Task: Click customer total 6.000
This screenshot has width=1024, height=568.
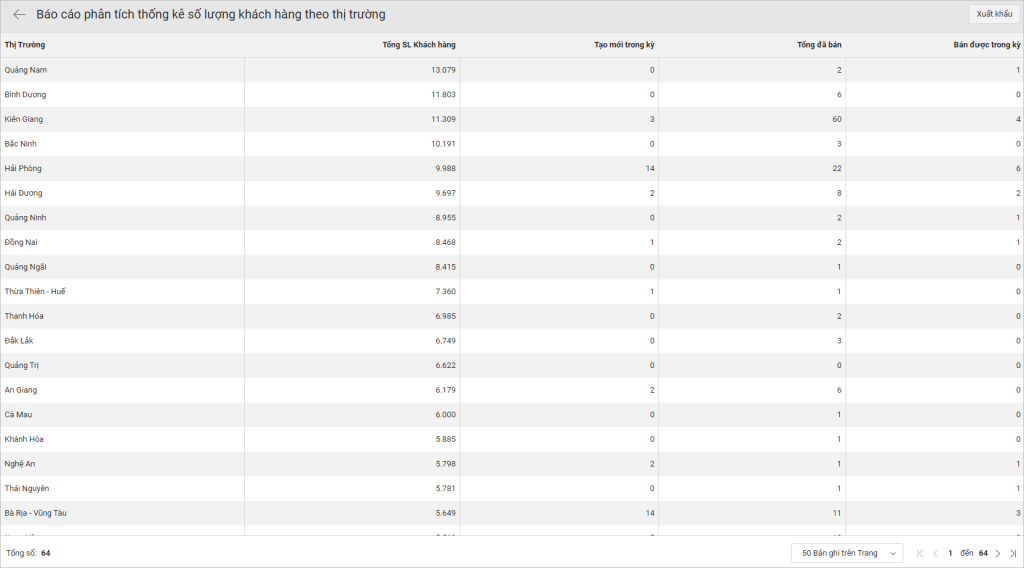Action: pos(445,415)
